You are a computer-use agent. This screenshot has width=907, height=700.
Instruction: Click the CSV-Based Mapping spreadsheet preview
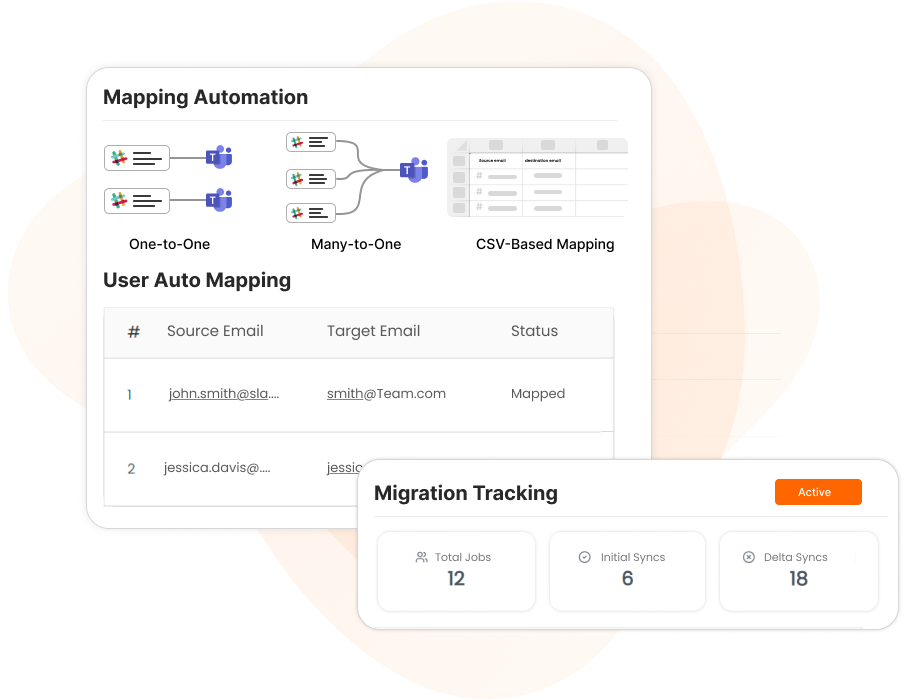[x=537, y=178]
